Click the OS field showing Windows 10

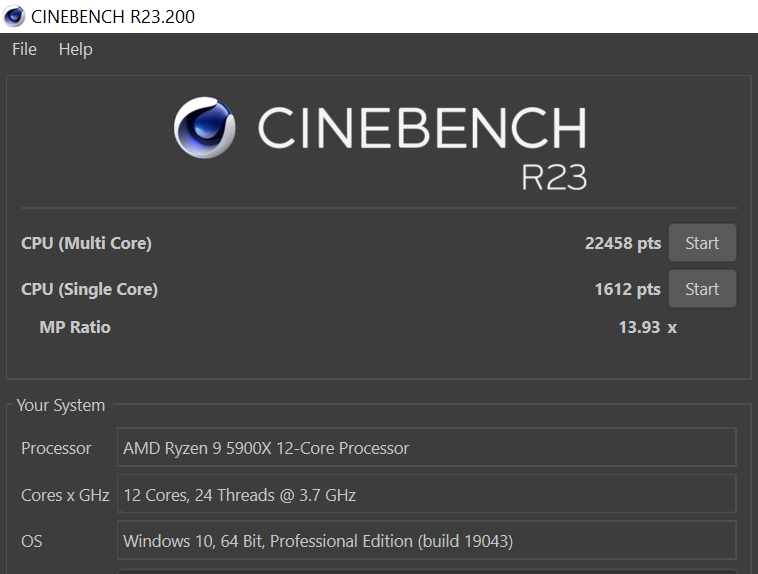426,540
